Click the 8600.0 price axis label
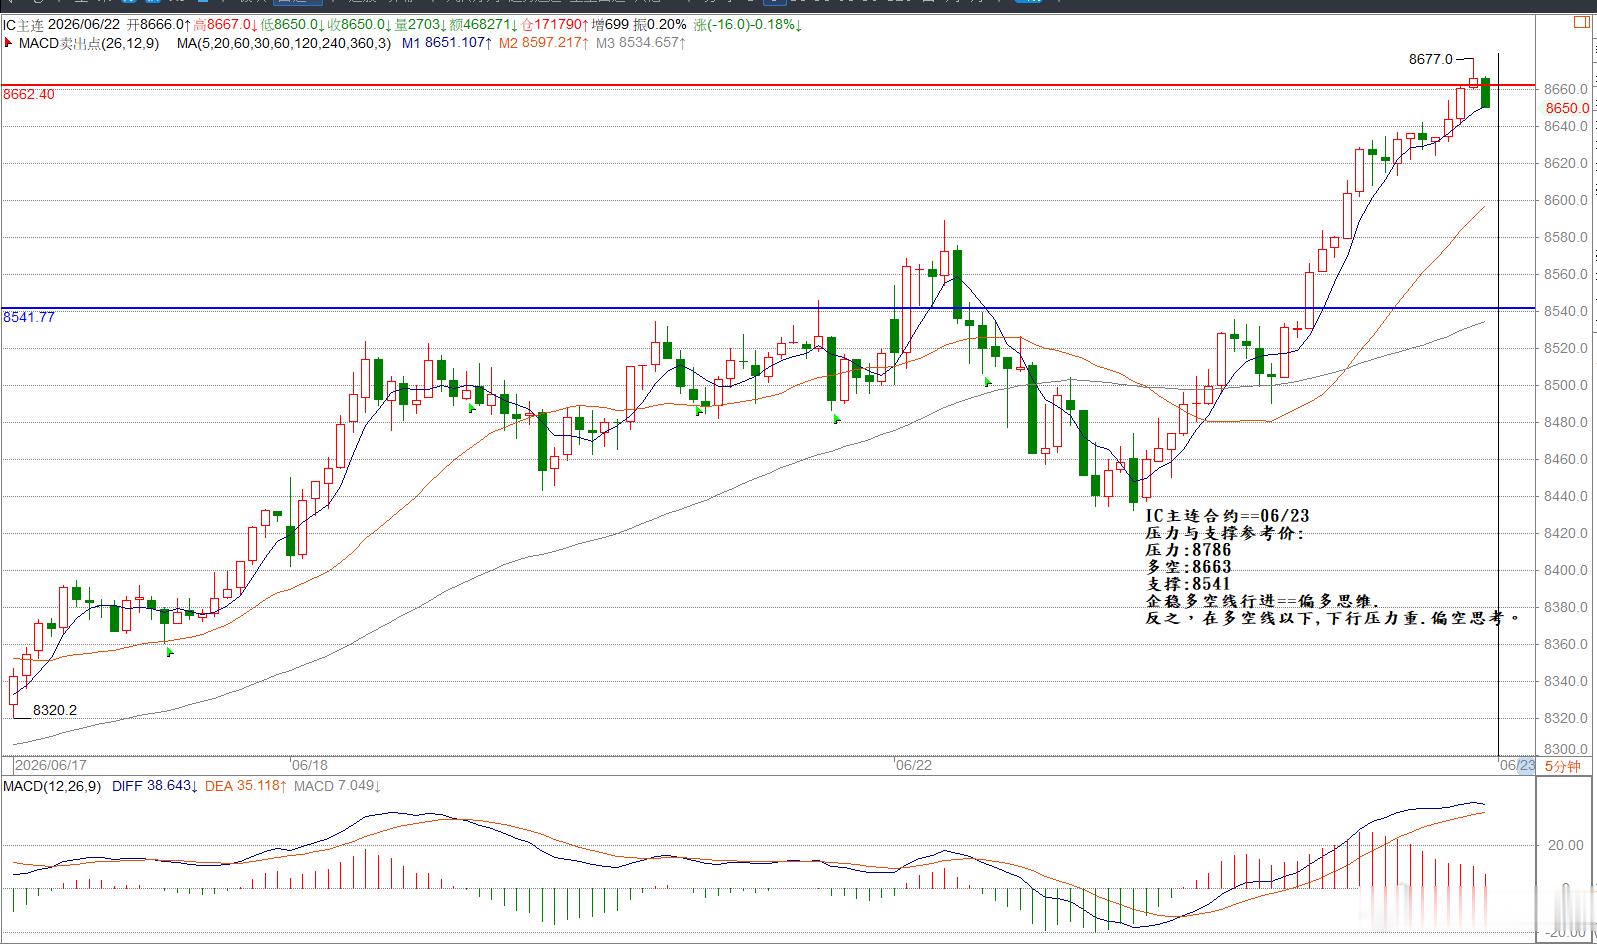Screen dimensions: 1597x947 [x=1566, y=200]
